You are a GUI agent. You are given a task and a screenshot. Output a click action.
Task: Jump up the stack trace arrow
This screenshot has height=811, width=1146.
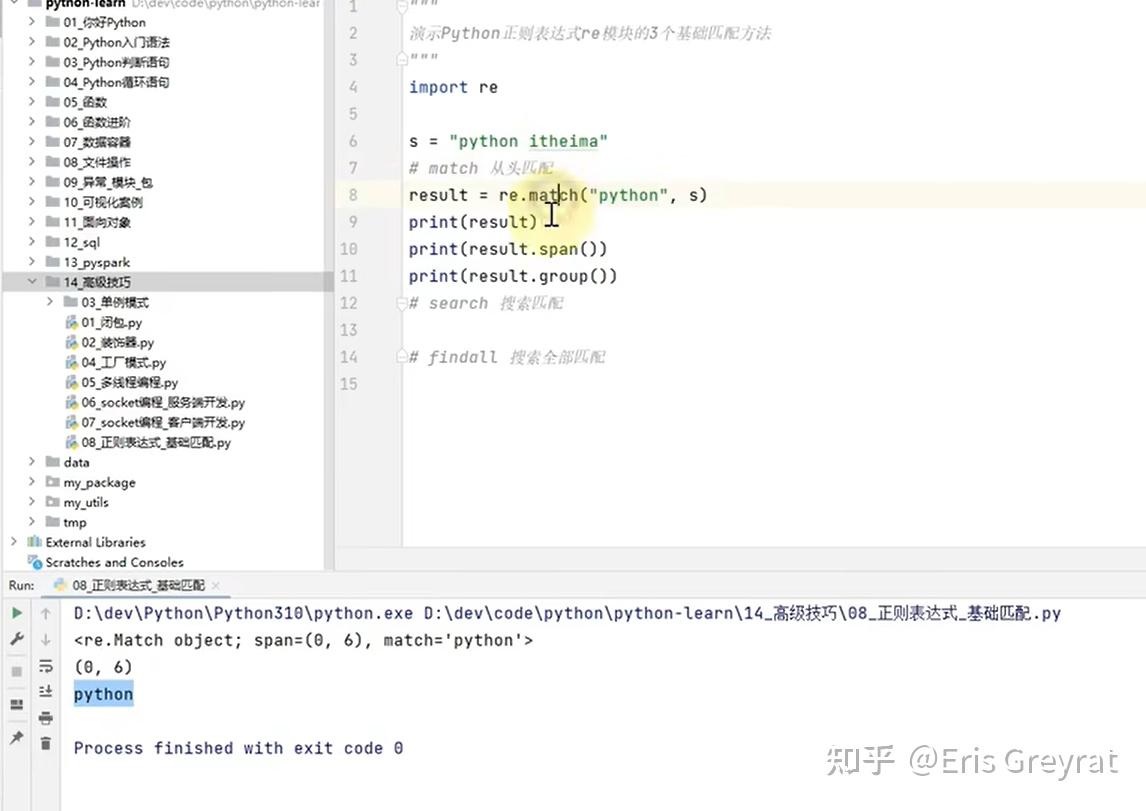pos(46,613)
